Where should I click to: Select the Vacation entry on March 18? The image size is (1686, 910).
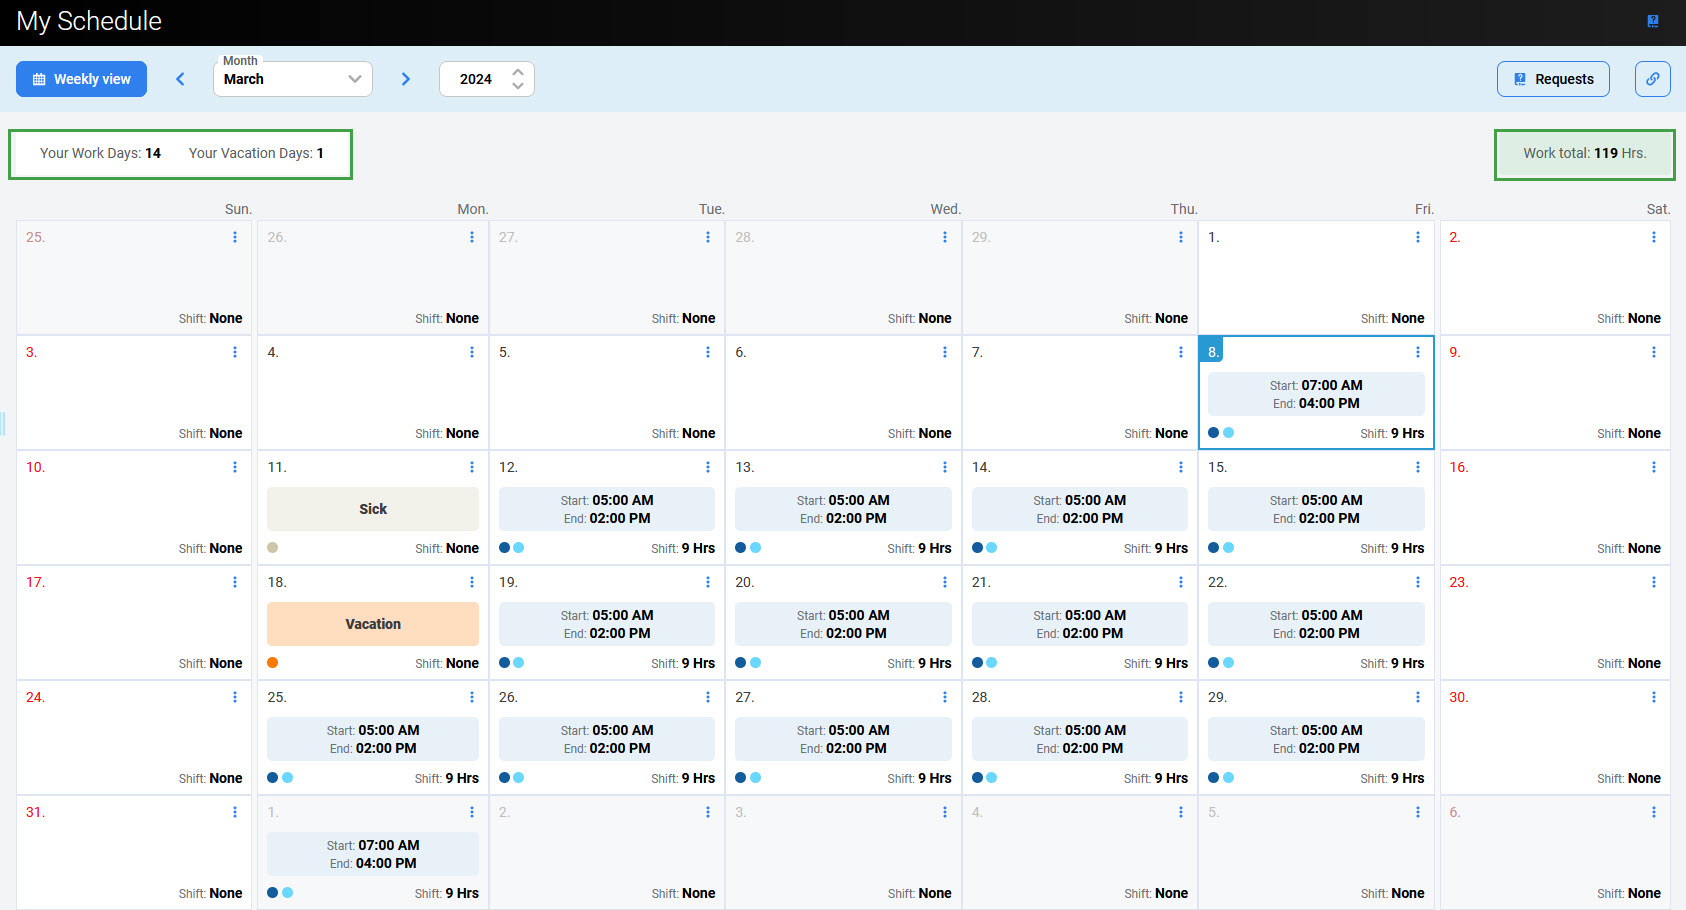(372, 624)
